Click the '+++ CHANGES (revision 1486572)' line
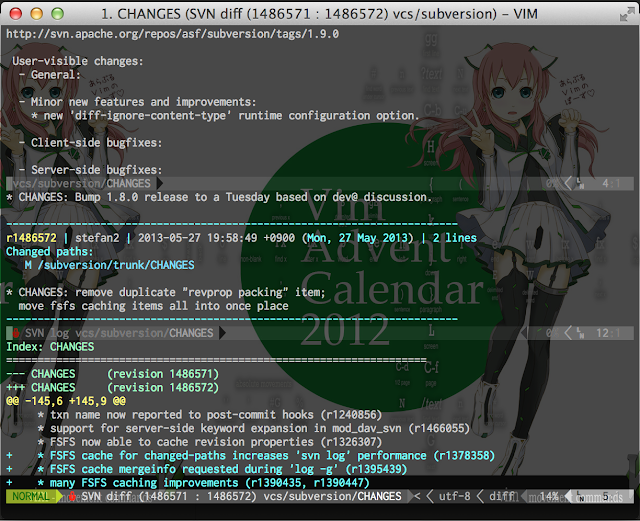The width and height of the screenshot is (640, 521). (x=112, y=387)
